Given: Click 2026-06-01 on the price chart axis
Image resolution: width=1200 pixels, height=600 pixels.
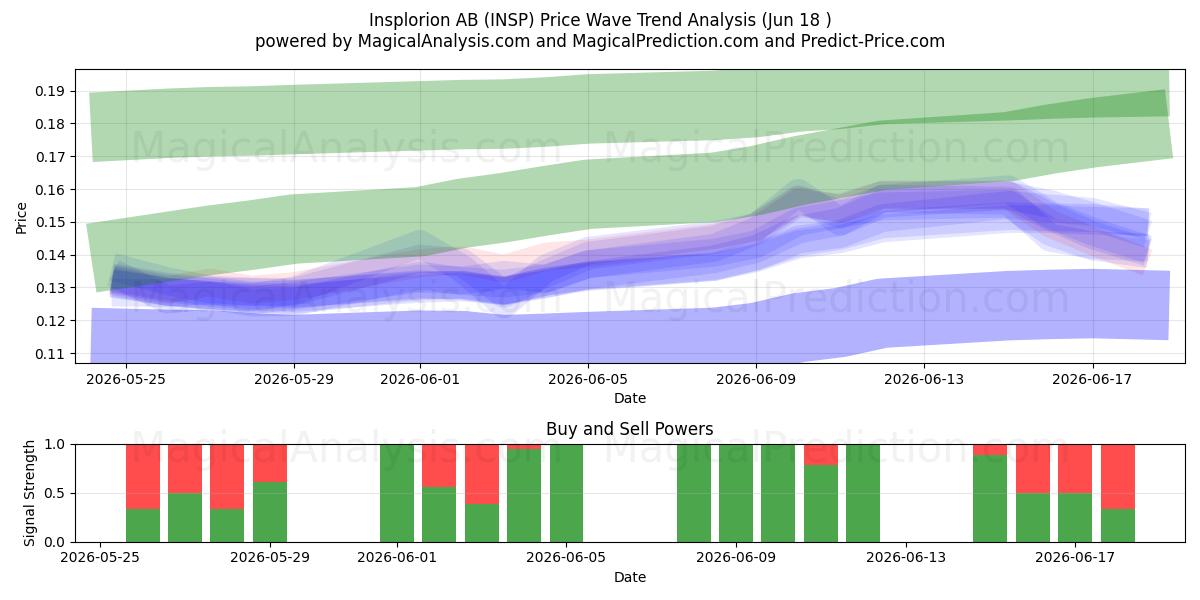Looking at the screenshot, I should 420,378.
